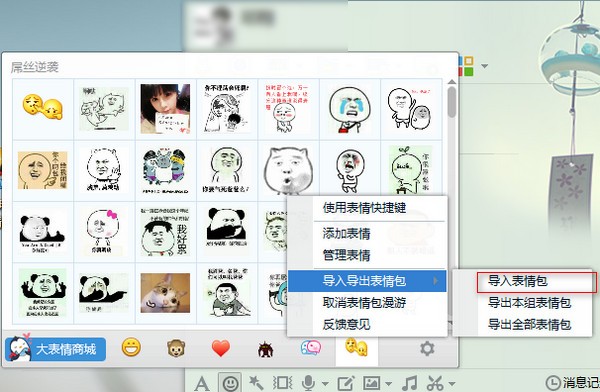Expand the scissors screenshot dropdown arrow
Screen dimensions: 600x392
[x=452, y=383]
